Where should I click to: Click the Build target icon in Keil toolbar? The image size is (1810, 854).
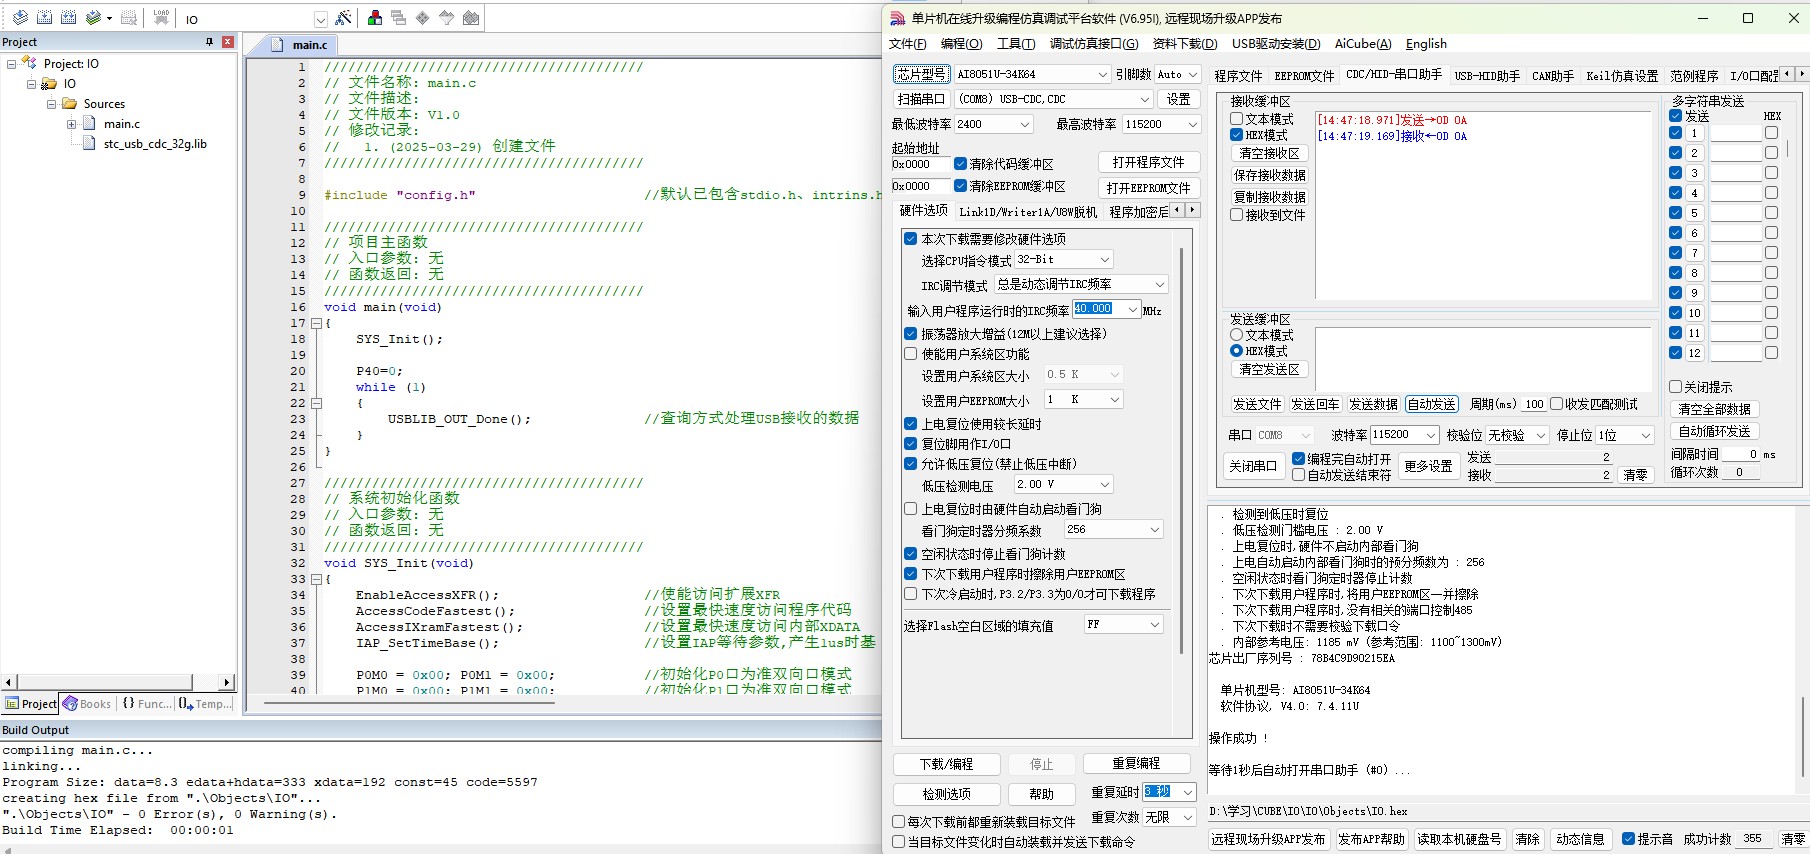tap(45, 18)
